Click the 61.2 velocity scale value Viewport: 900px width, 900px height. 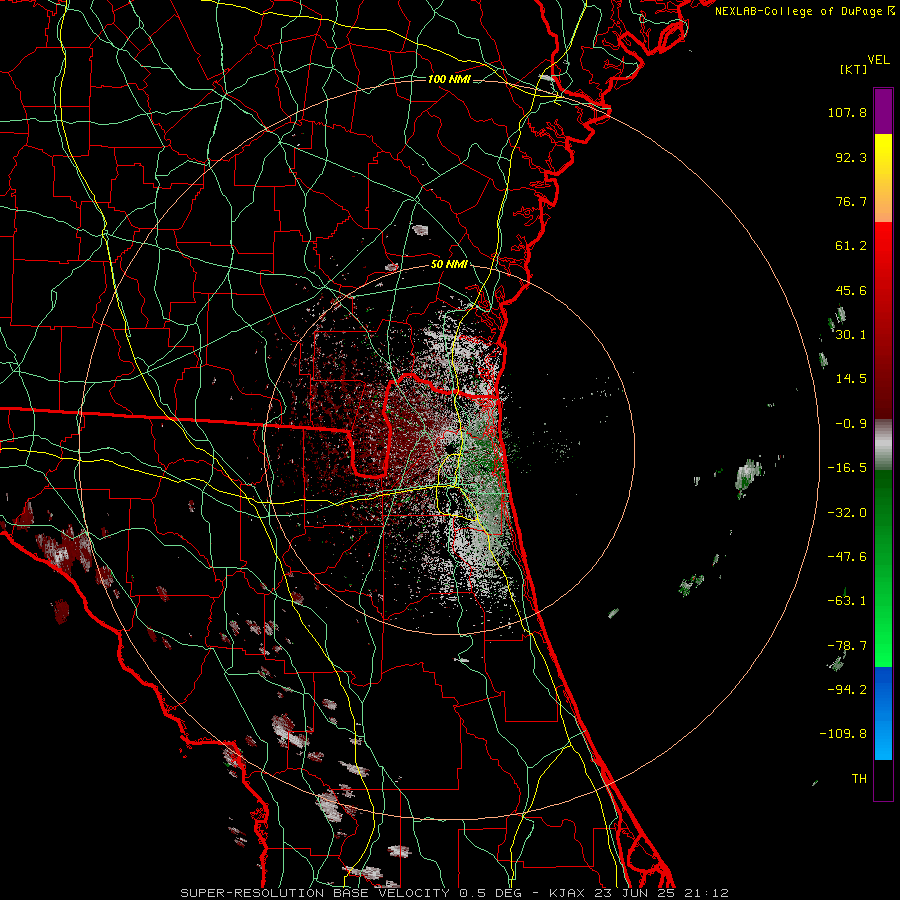tap(851, 246)
